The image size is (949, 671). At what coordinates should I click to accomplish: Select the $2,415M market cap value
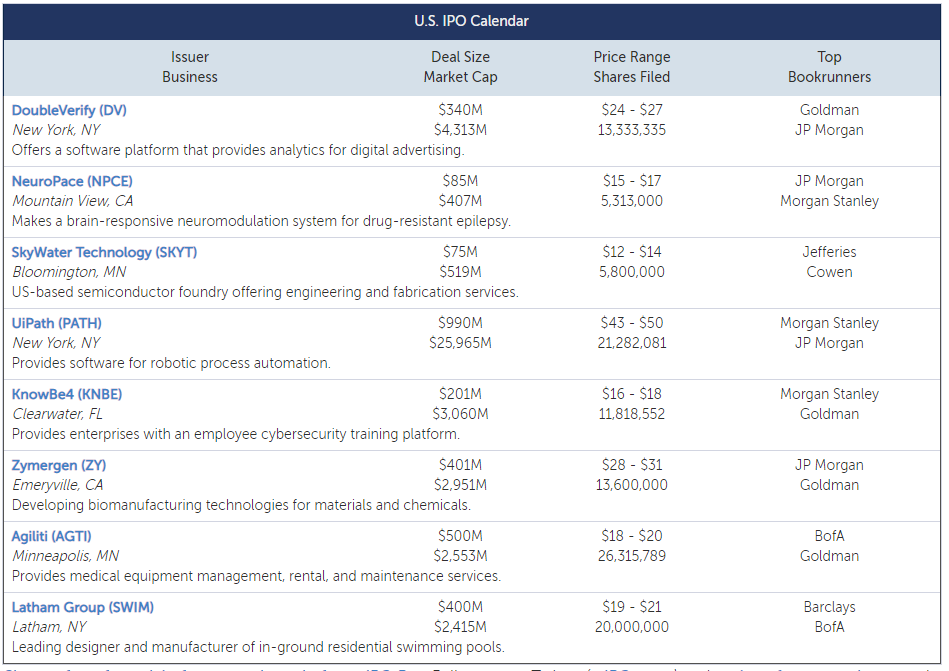point(461,627)
